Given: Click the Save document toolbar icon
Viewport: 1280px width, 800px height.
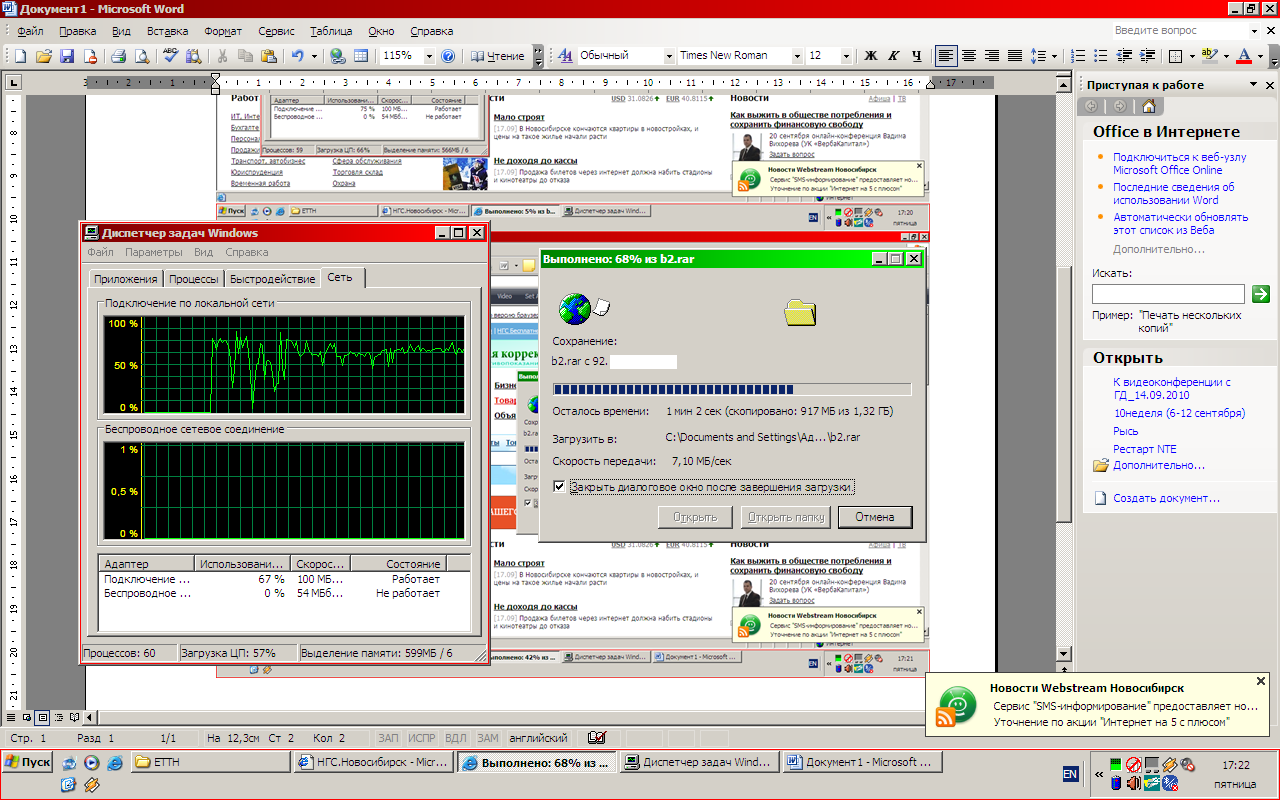Looking at the screenshot, I should pos(67,56).
